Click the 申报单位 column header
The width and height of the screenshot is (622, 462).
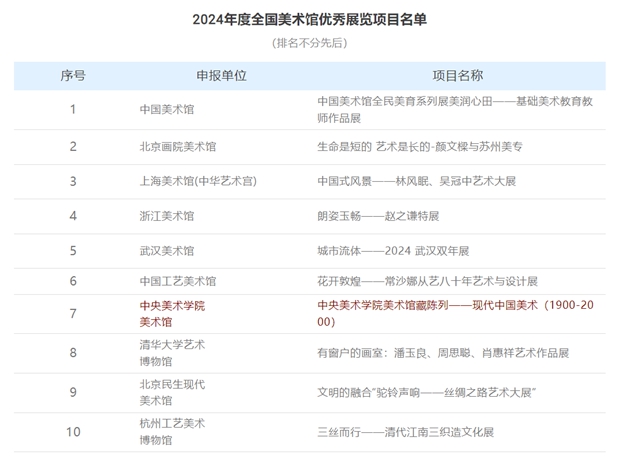point(221,75)
